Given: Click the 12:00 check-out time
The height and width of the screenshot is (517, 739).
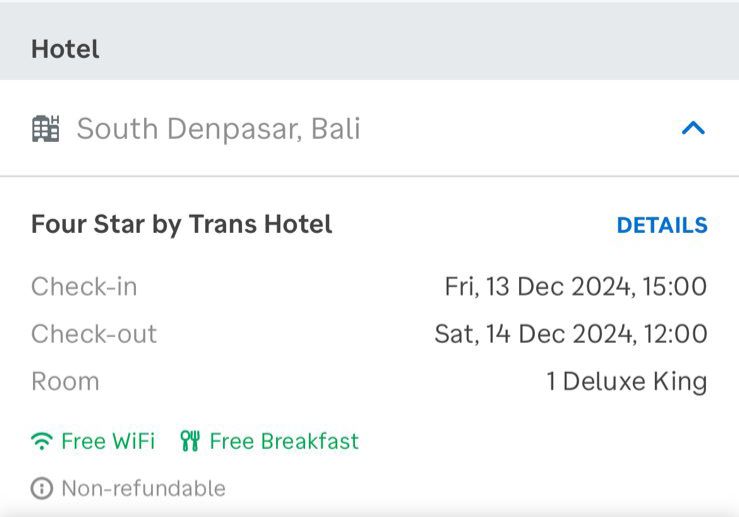Looking at the screenshot, I should coord(674,334).
